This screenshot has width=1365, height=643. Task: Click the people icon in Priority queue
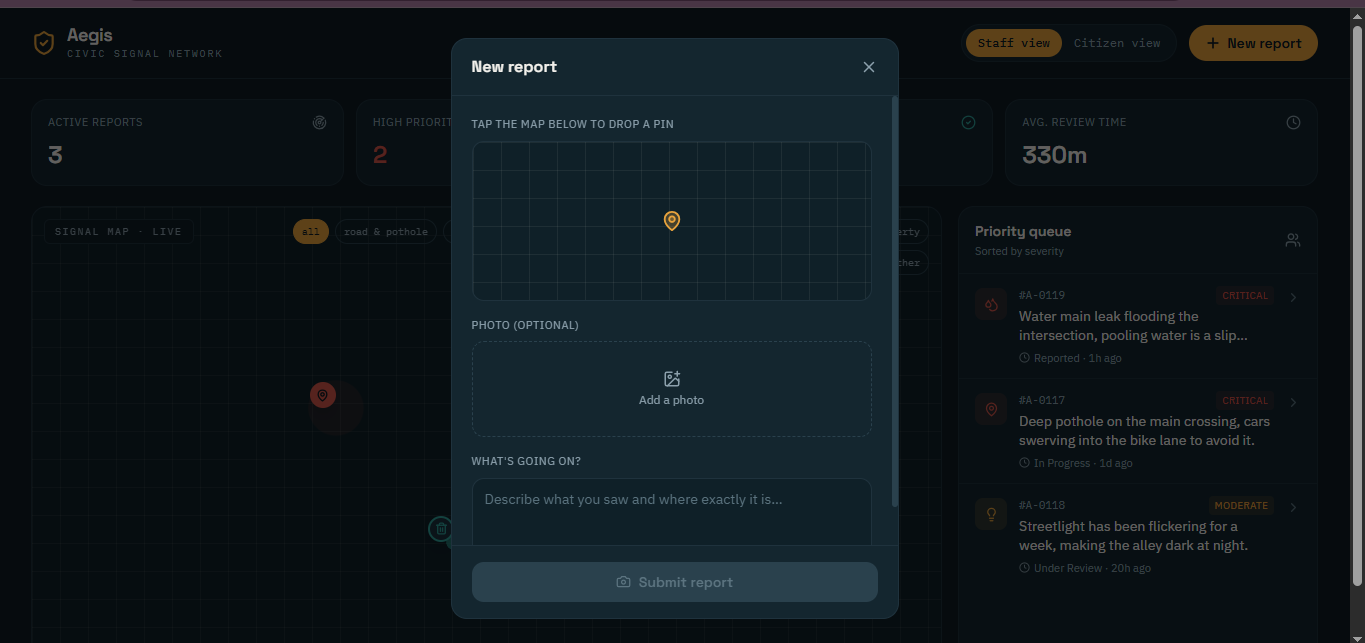pyautogui.click(x=1292, y=240)
